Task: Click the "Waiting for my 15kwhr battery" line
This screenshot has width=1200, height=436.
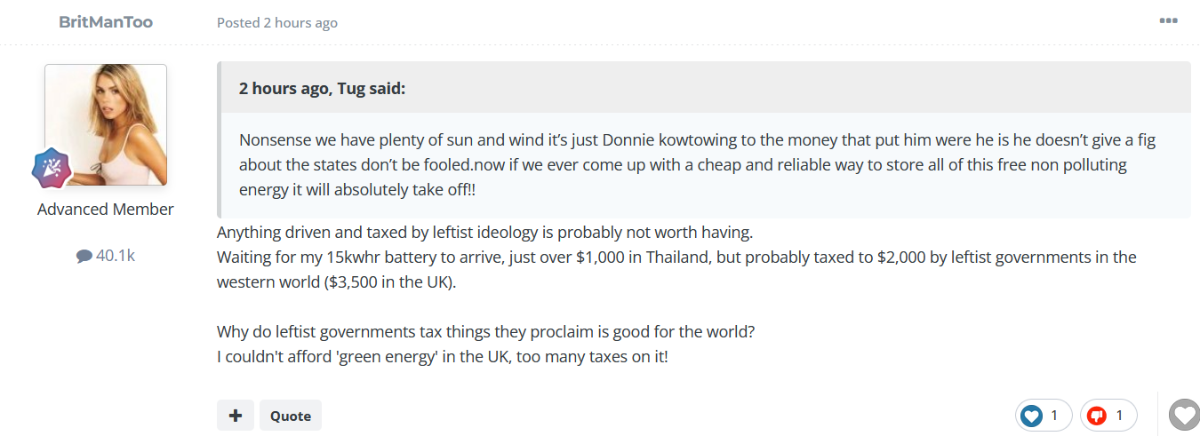Action: coord(676,257)
